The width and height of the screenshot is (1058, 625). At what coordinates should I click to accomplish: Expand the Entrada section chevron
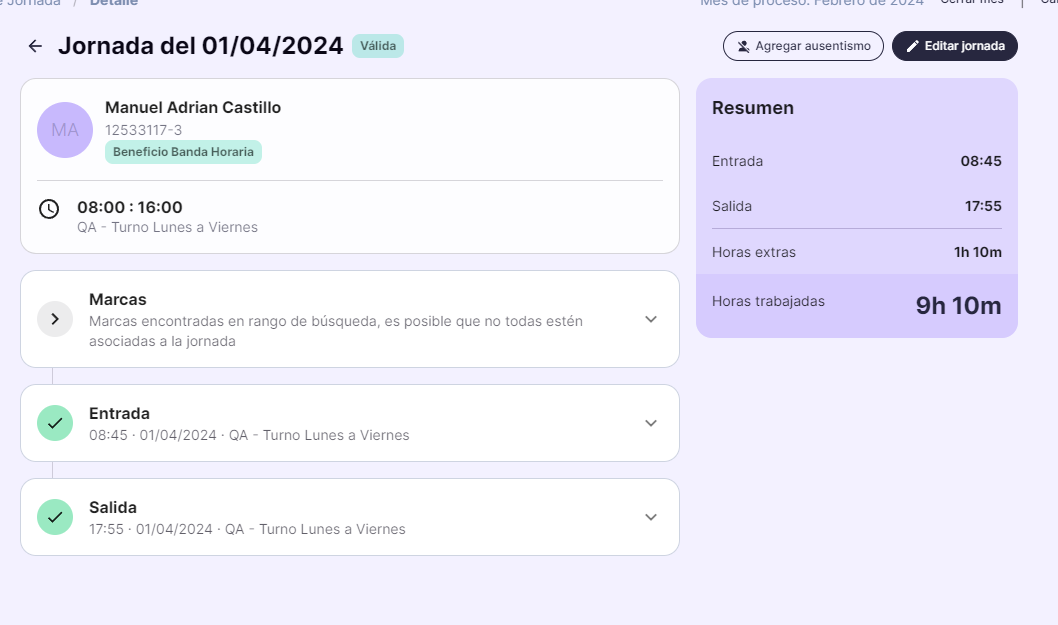tap(650, 423)
